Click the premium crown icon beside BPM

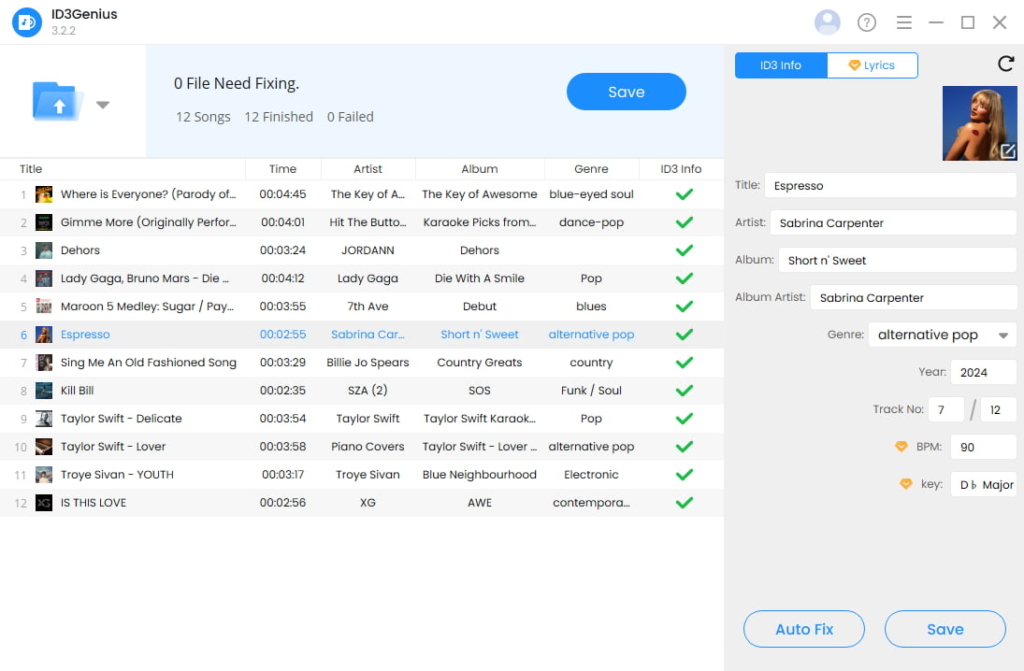point(900,446)
